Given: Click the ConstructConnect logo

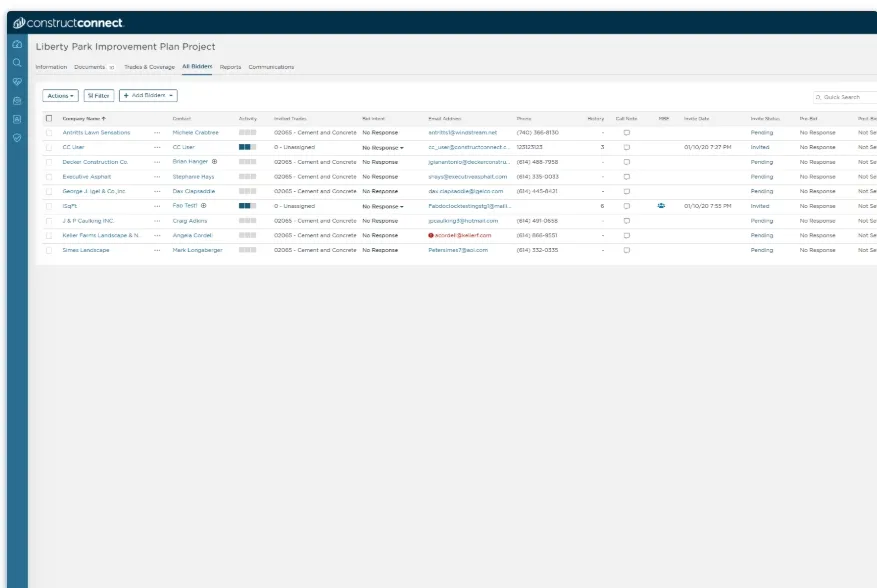Looking at the screenshot, I should click(x=68, y=23).
